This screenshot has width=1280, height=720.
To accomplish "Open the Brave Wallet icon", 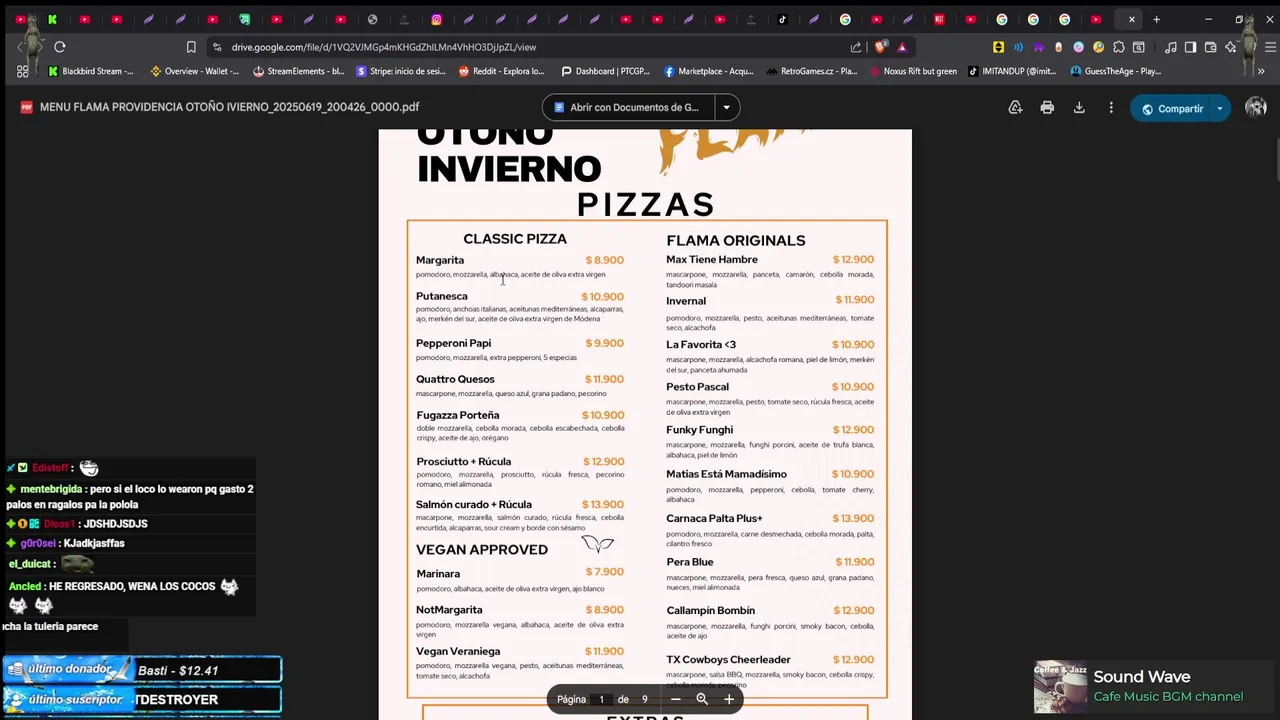I will 1210,47.
